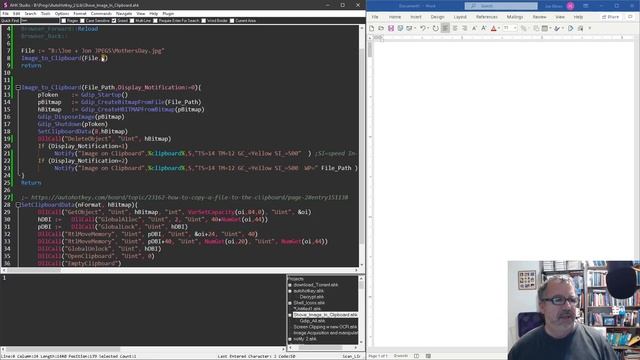The width and height of the screenshot is (640, 360).
Task: Enable Require Enter For Search checkbox
Action: (156, 20)
